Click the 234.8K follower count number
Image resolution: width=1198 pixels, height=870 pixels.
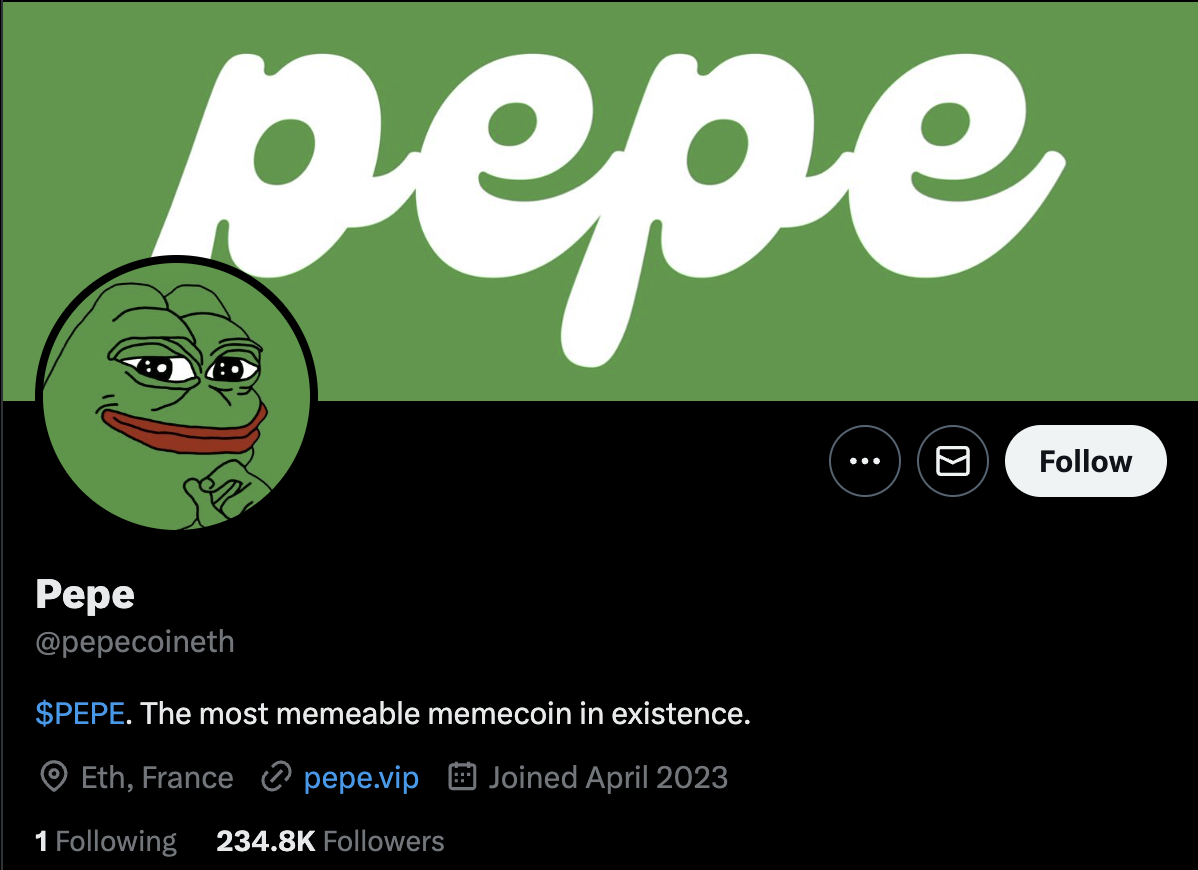[266, 842]
